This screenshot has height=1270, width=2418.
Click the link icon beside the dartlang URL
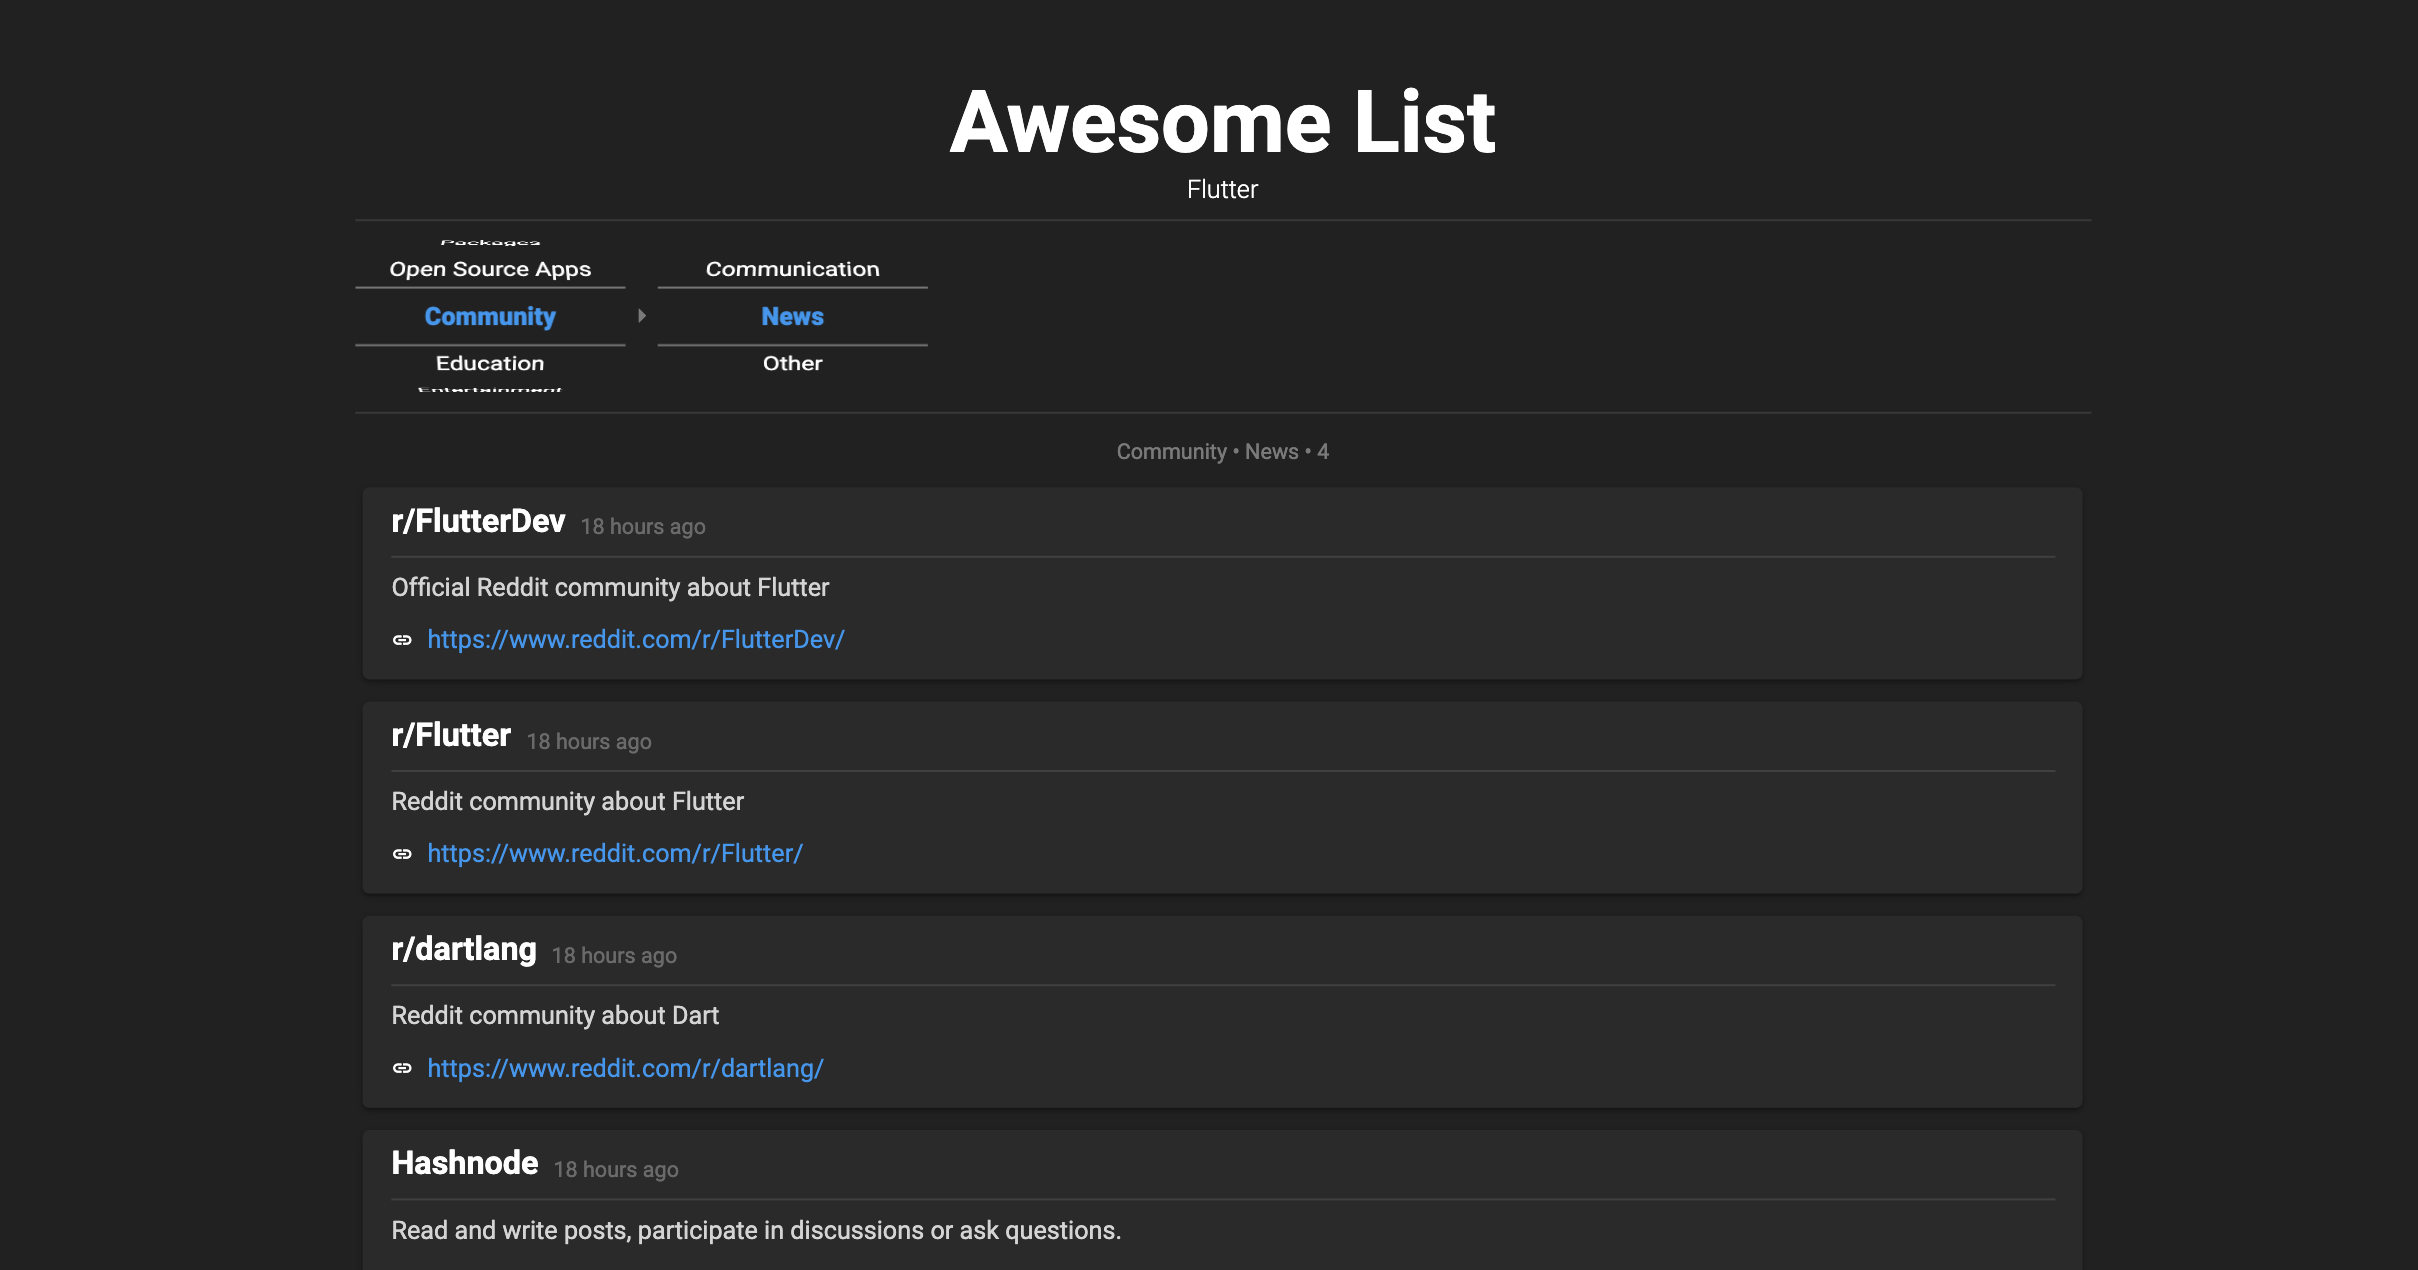tap(402, 1069)
